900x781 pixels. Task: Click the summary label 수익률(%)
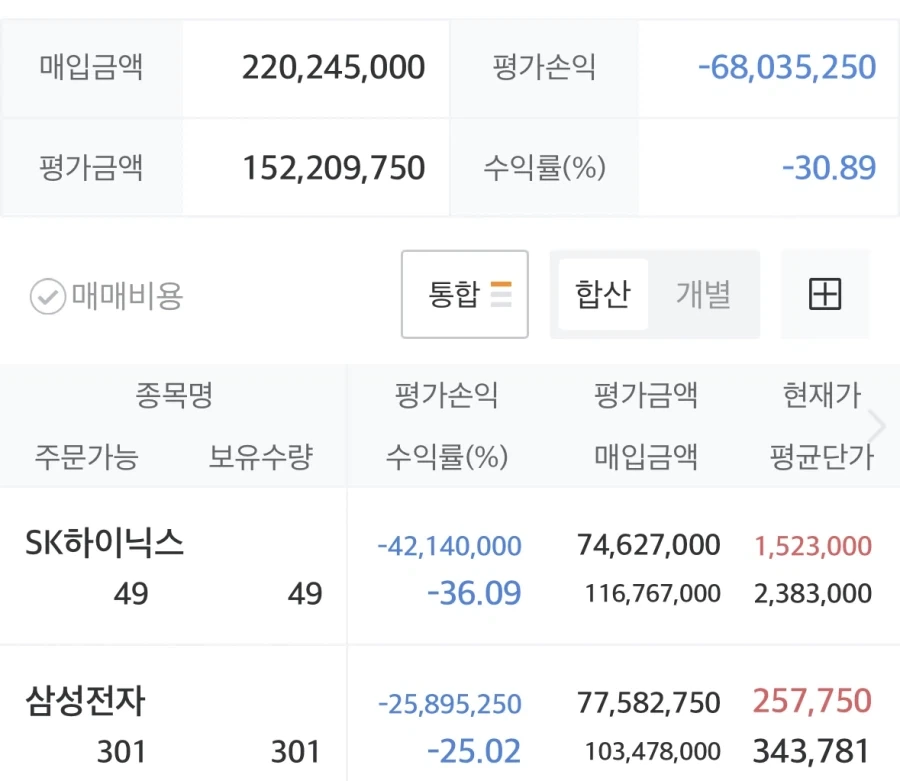[544, 168]
